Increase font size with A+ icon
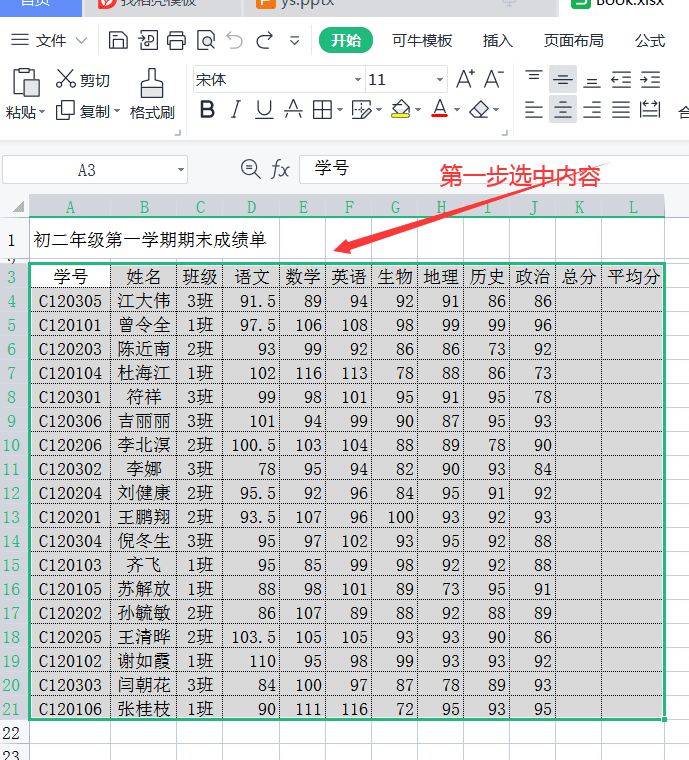 465,79
